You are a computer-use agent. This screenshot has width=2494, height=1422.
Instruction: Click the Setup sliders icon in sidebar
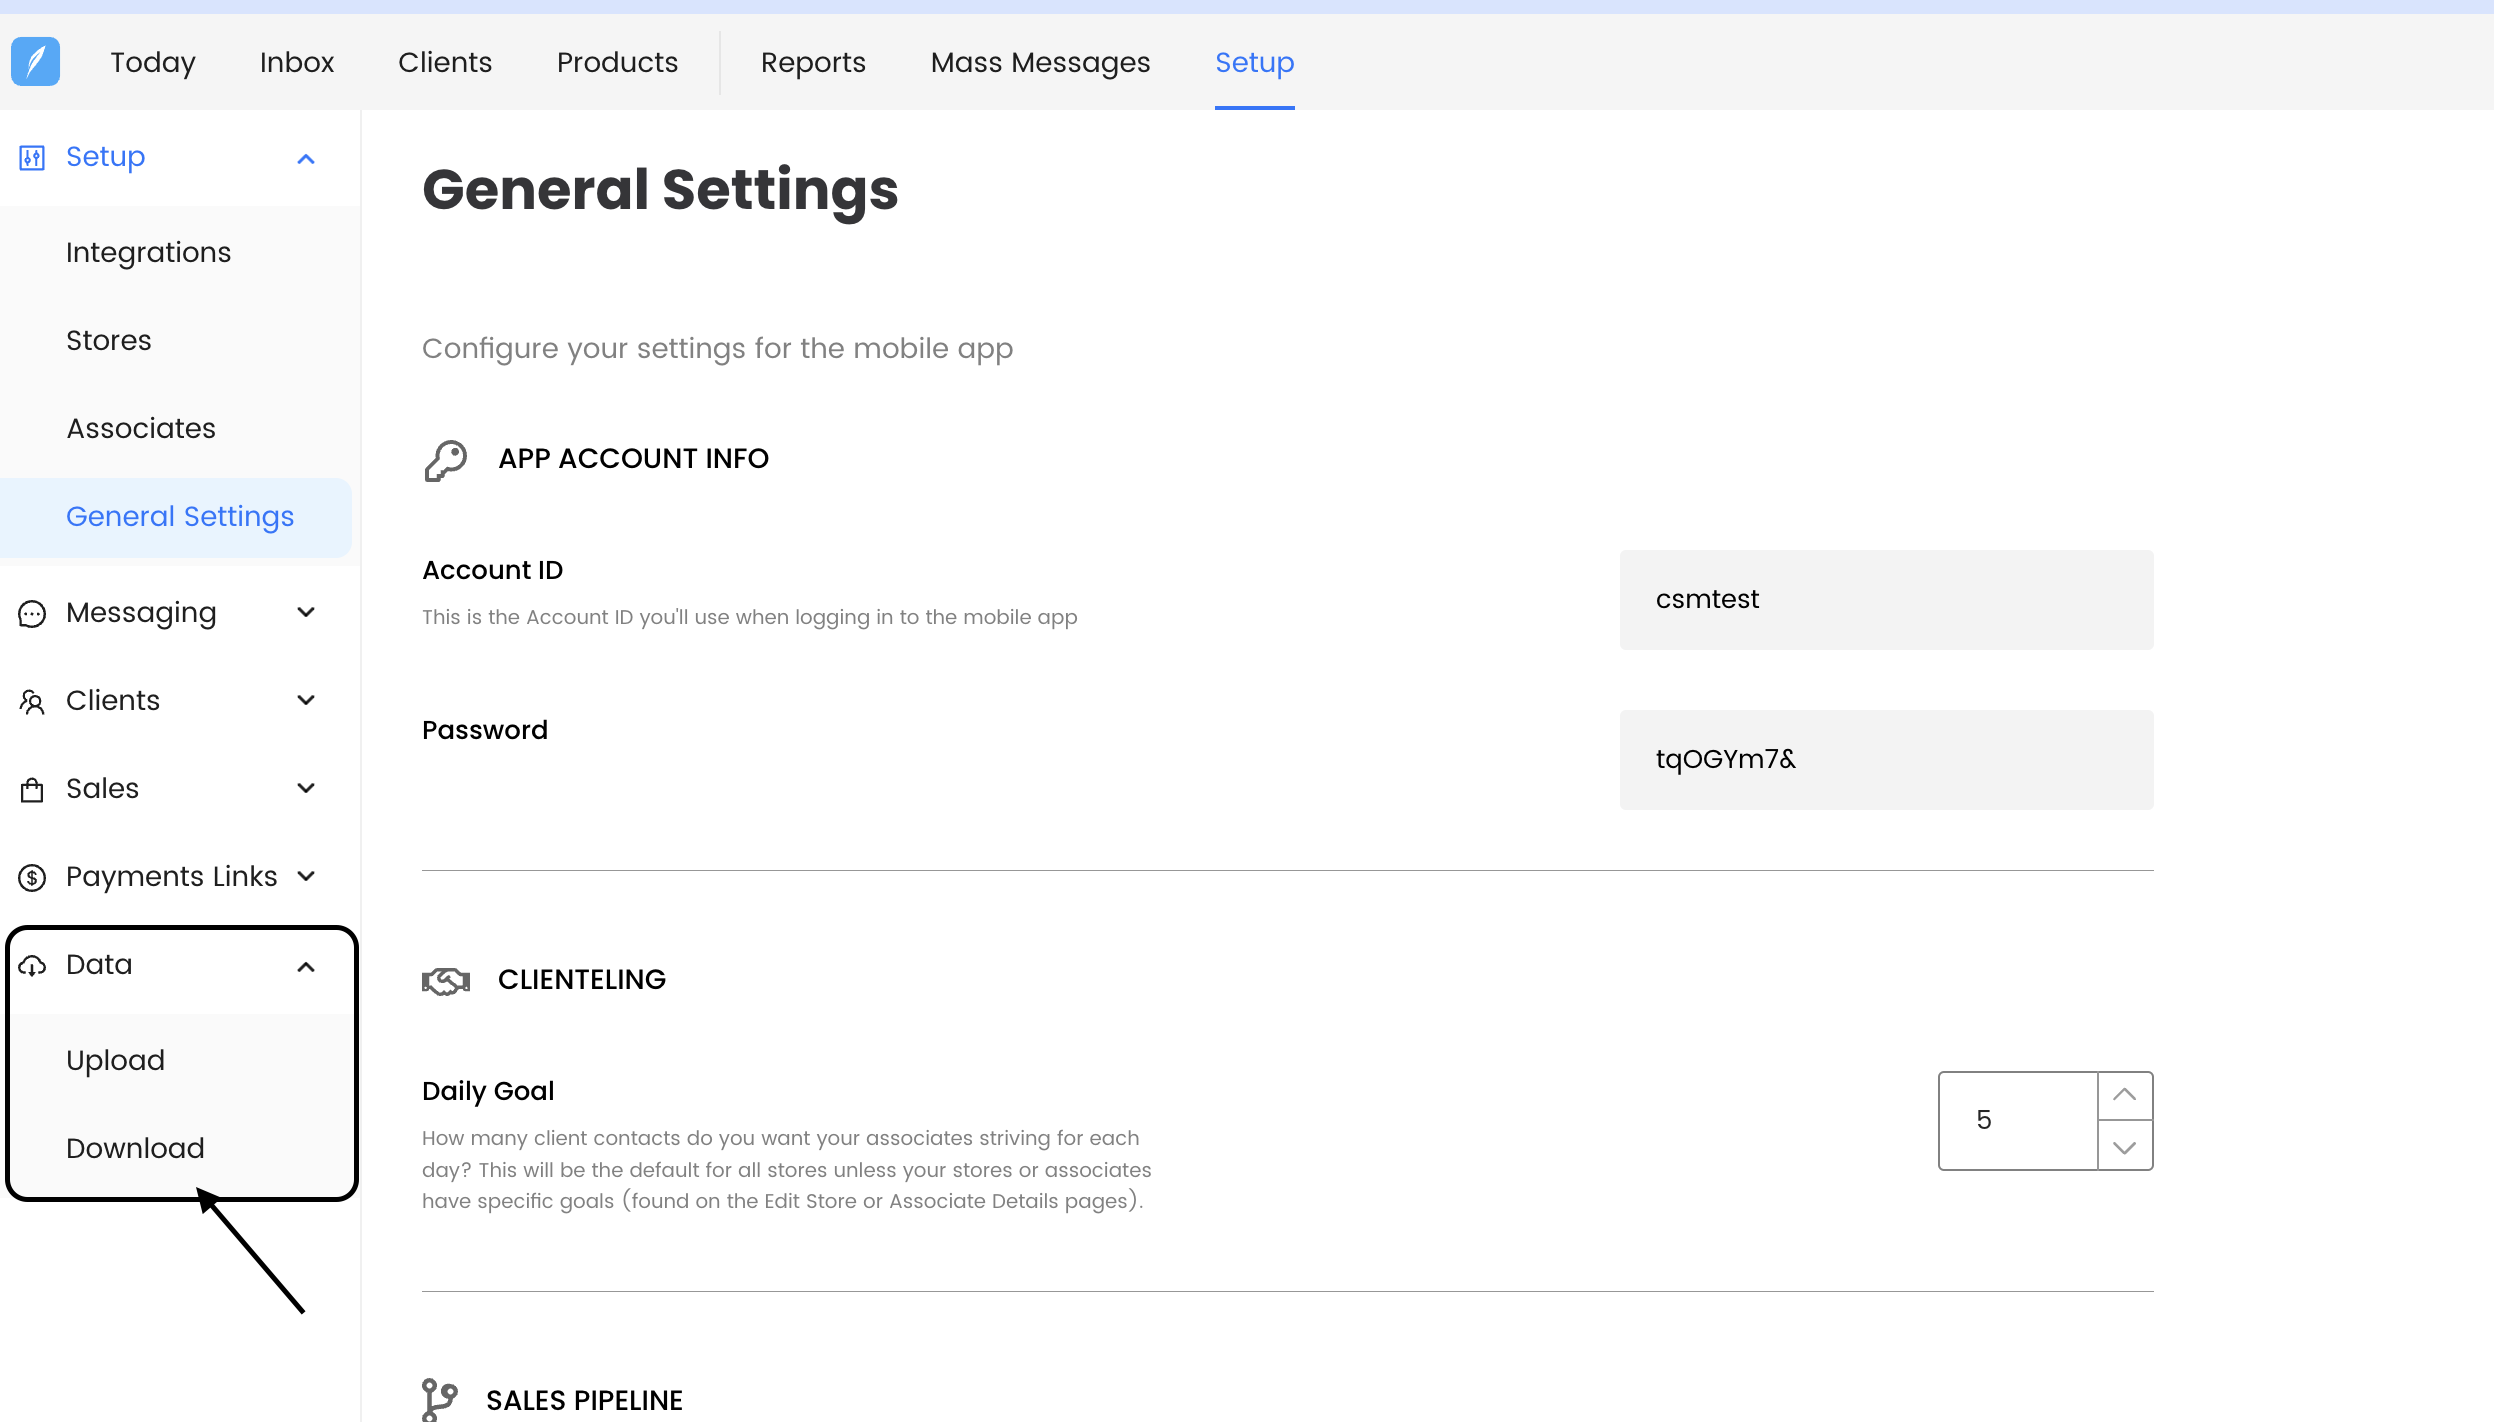click(x=32, y=158)
